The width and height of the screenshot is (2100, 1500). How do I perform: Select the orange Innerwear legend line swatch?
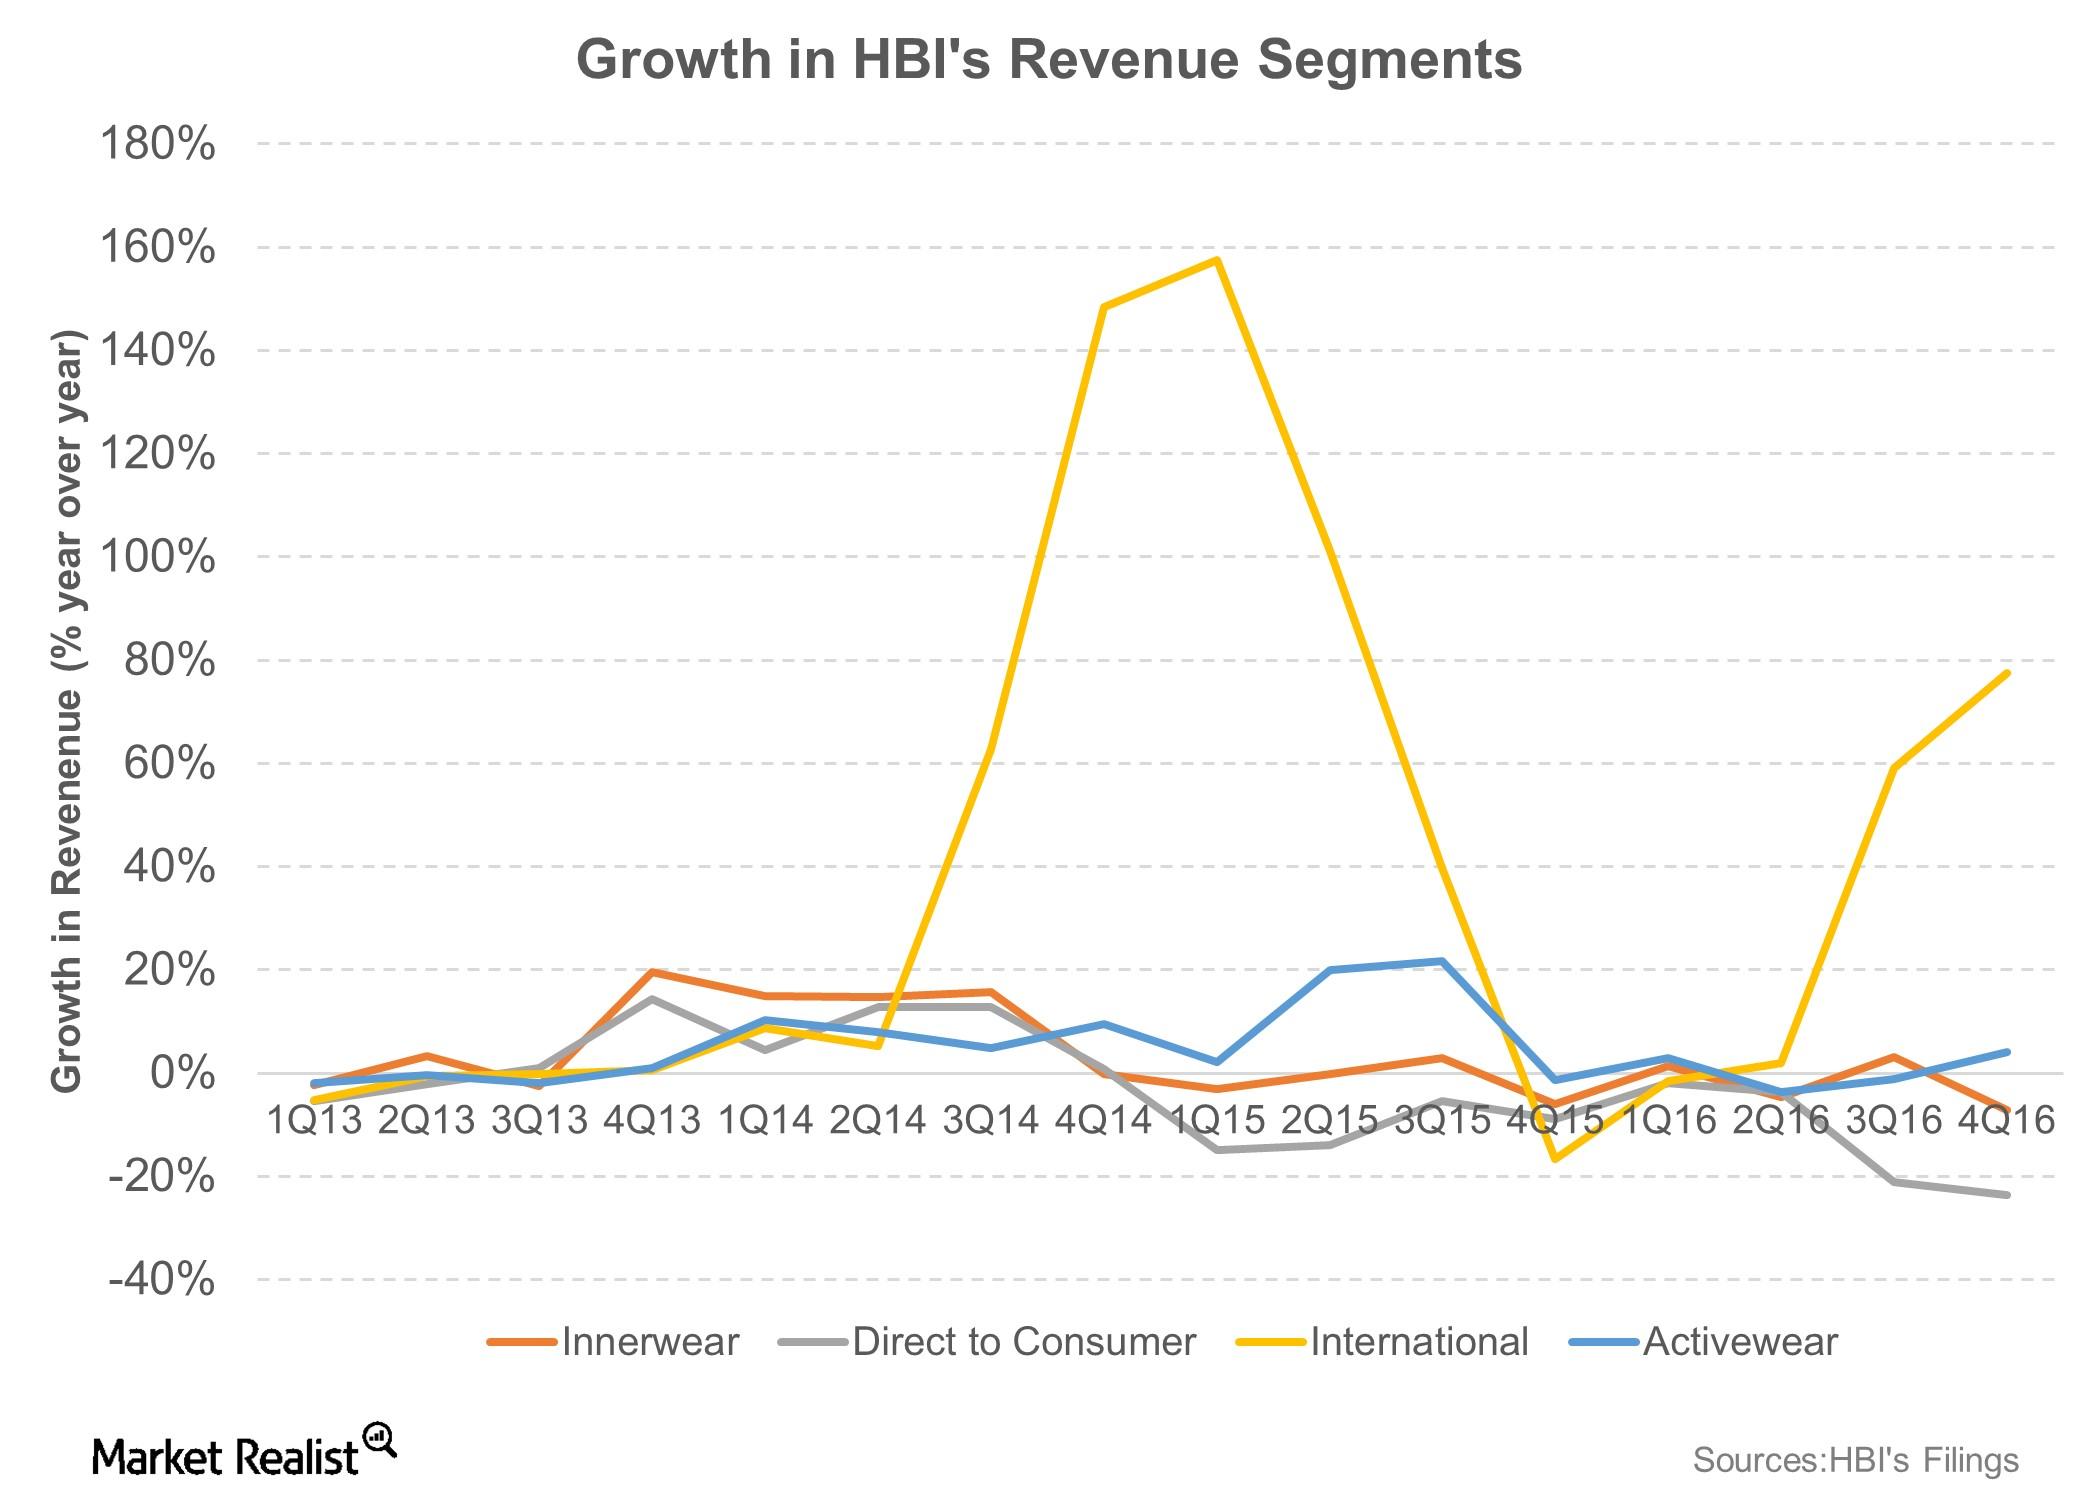(x=521, y=1343)
